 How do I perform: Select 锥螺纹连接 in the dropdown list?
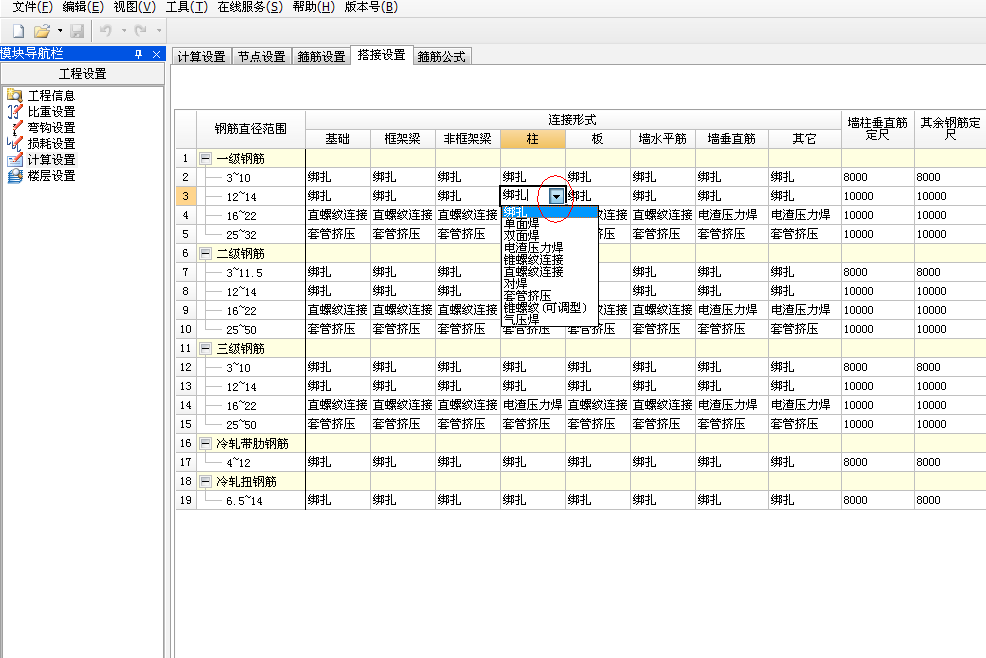pos(550,260)
